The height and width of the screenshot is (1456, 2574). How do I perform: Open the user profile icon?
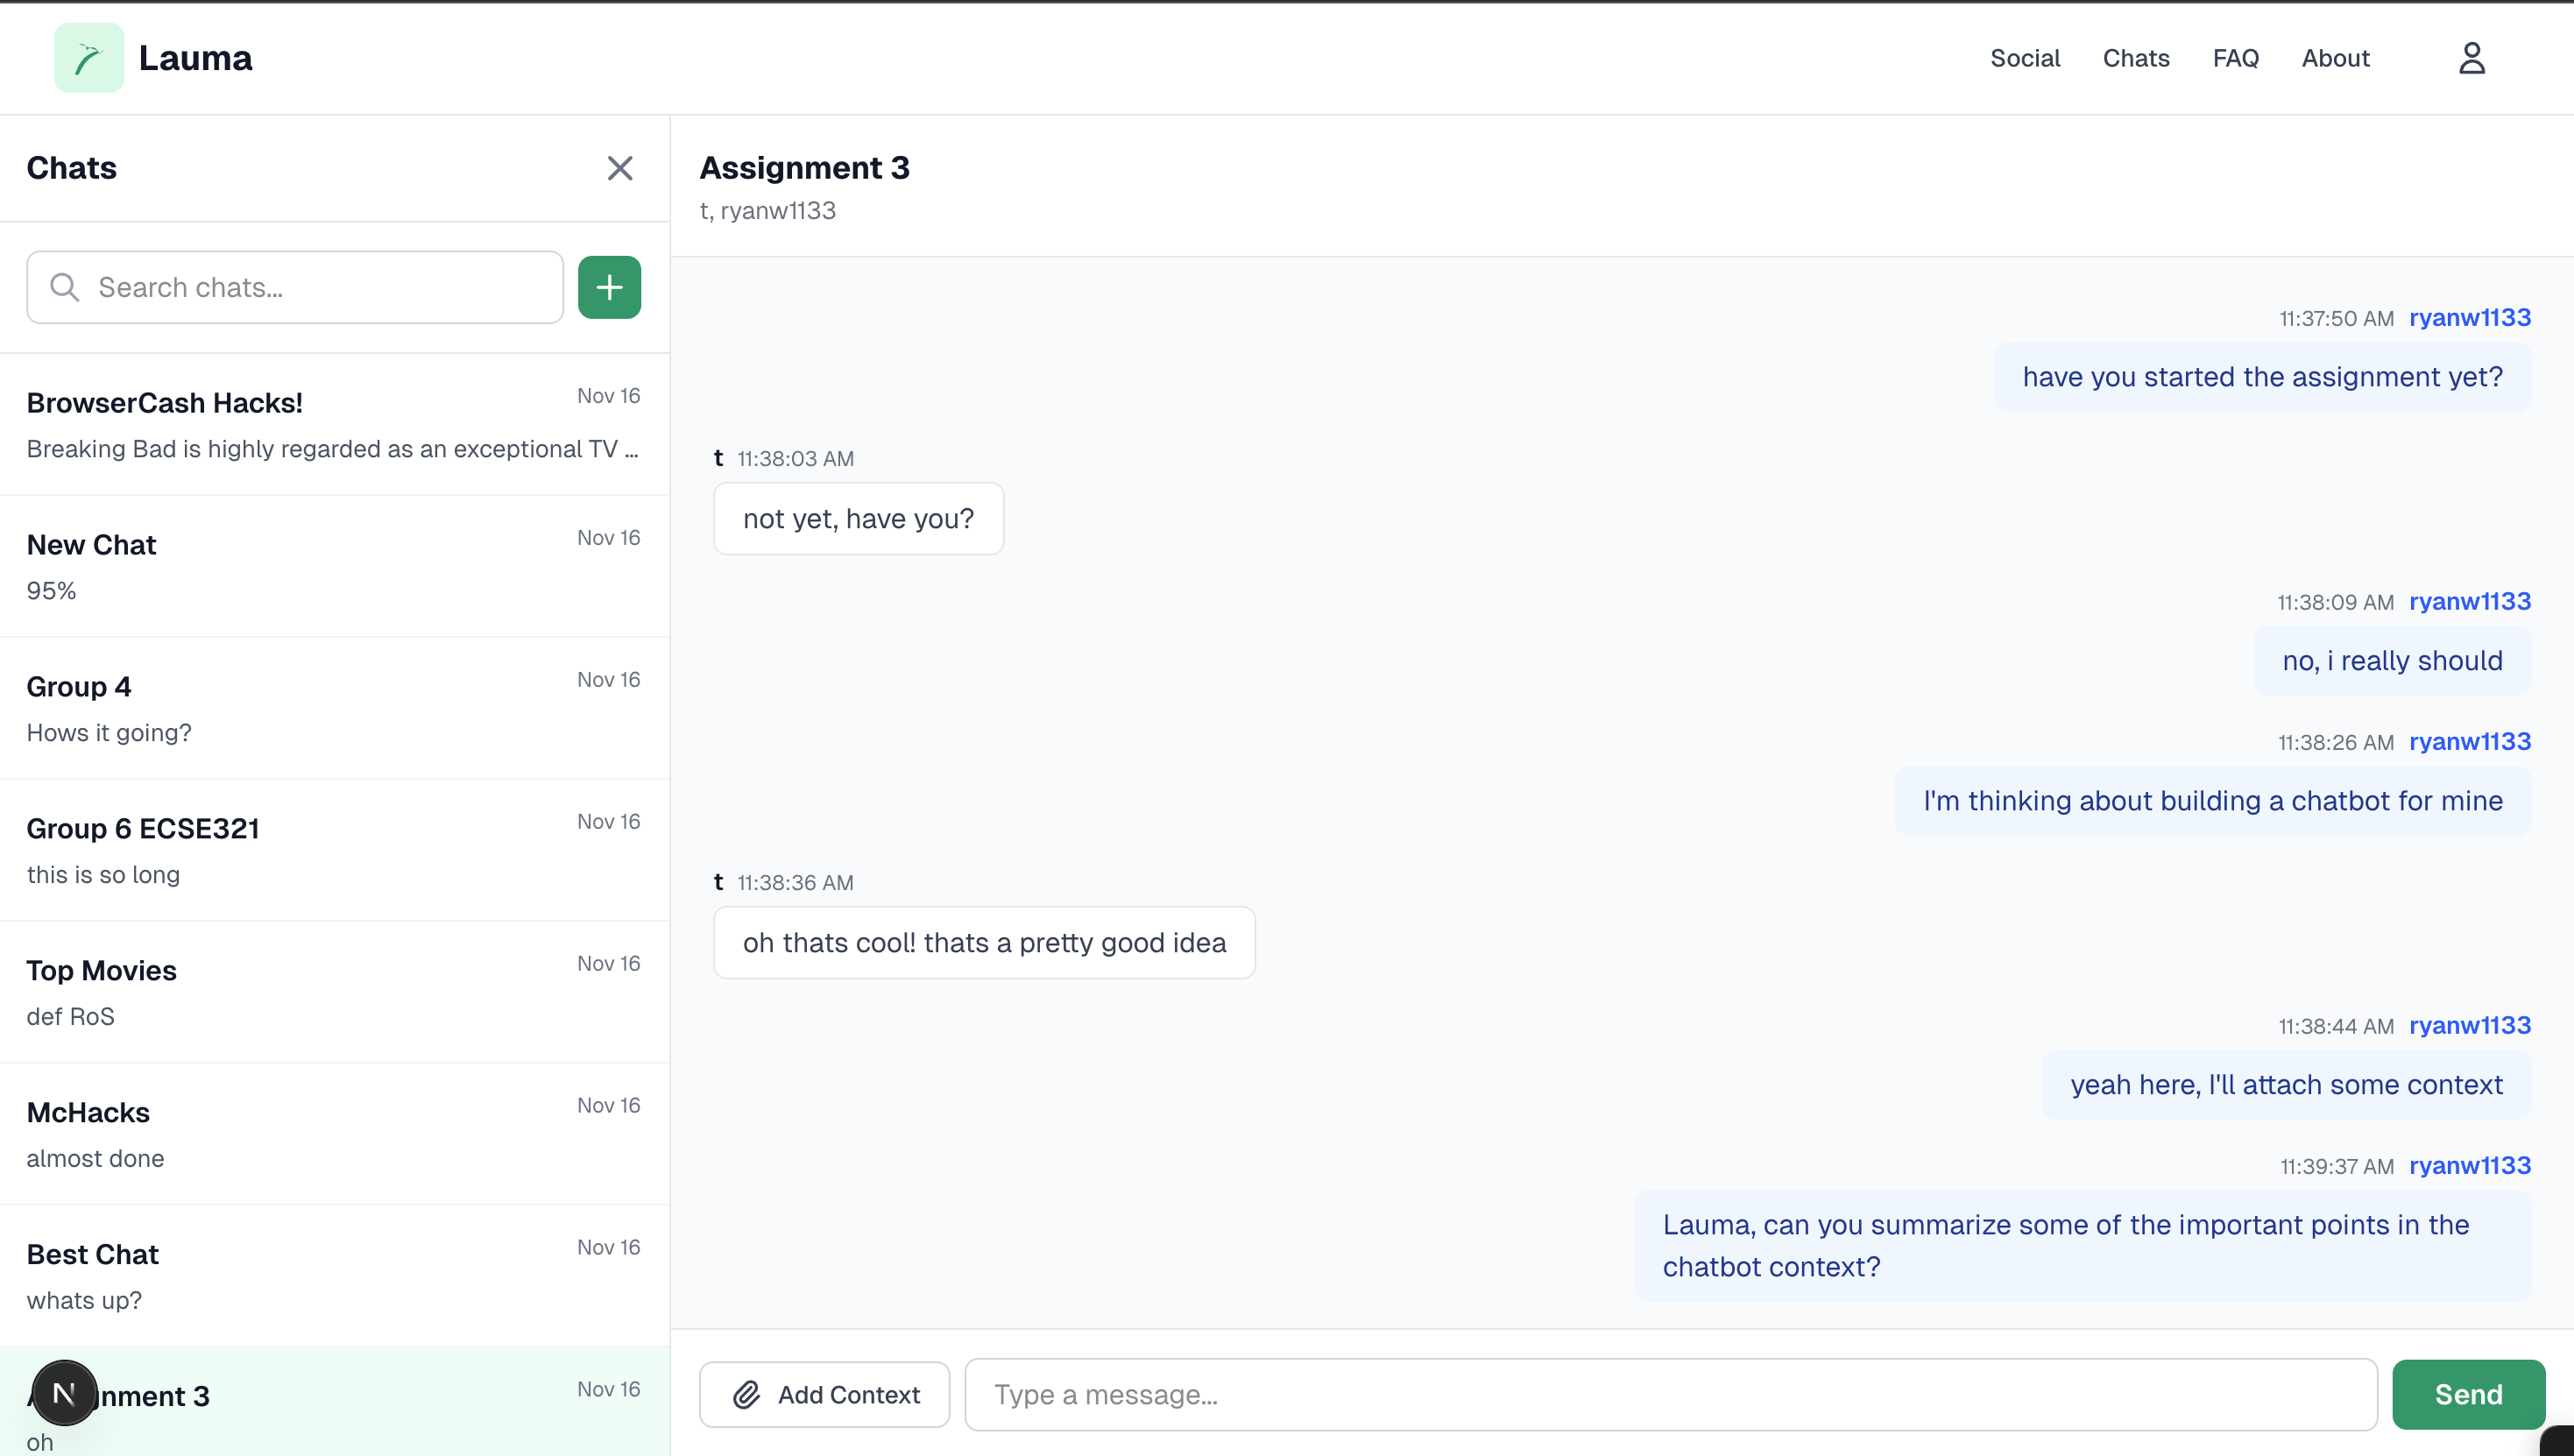tap(2471, 58)
